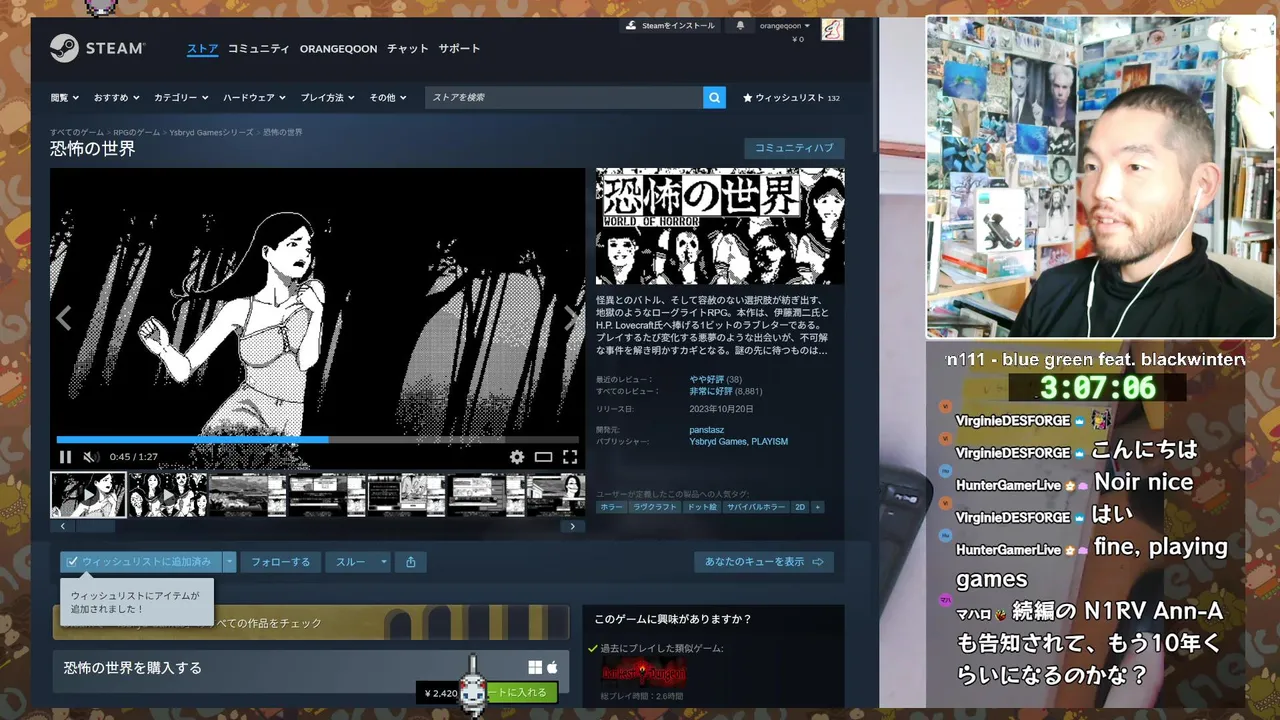This screenshot has height=720, width=1280.
Task: Click the share icon button
Action: [x=411, y=562]
